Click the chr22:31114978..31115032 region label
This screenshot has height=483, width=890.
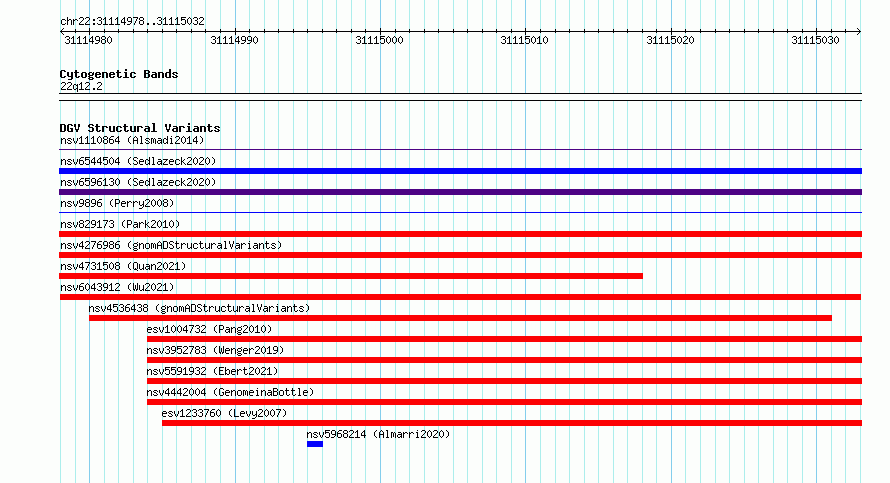pos(132,21)
